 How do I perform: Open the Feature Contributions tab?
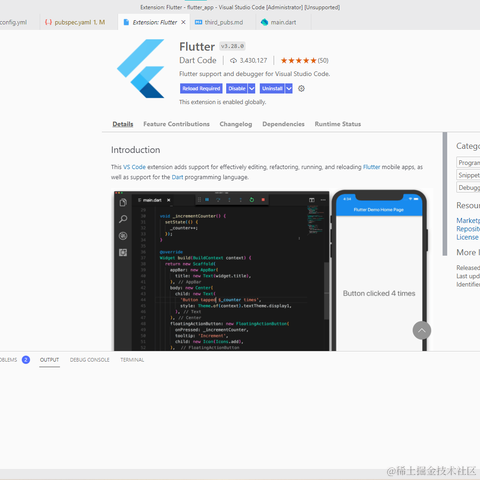coord(176,124)
